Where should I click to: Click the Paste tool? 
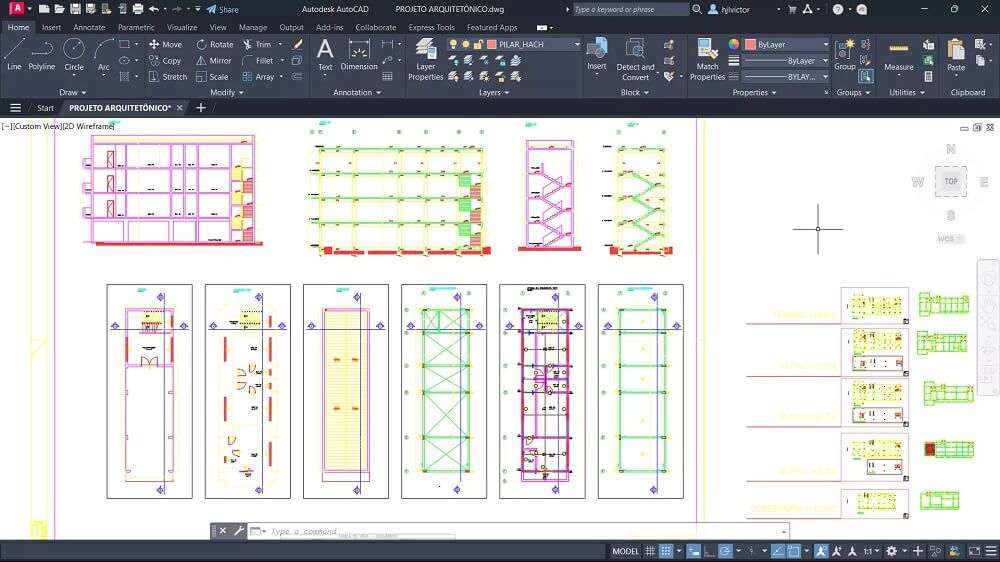tap(956, 55)
